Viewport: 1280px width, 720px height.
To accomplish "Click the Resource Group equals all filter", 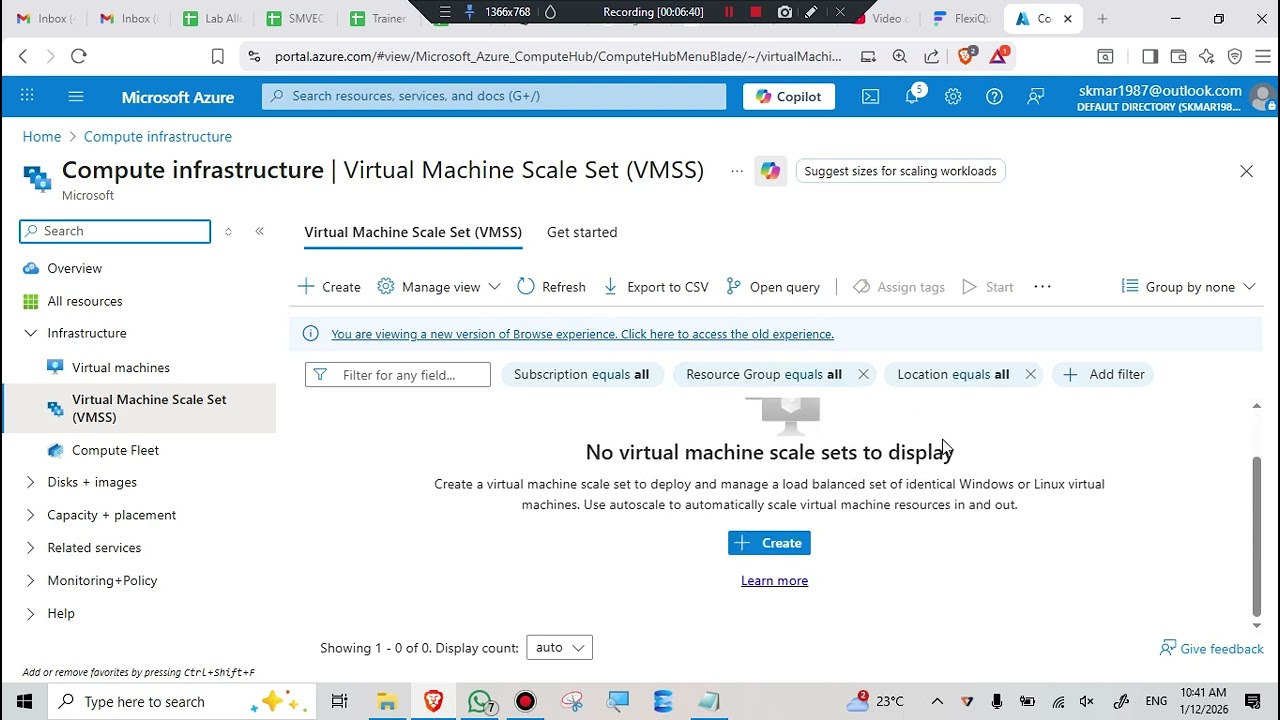I will tap(764, 374).
